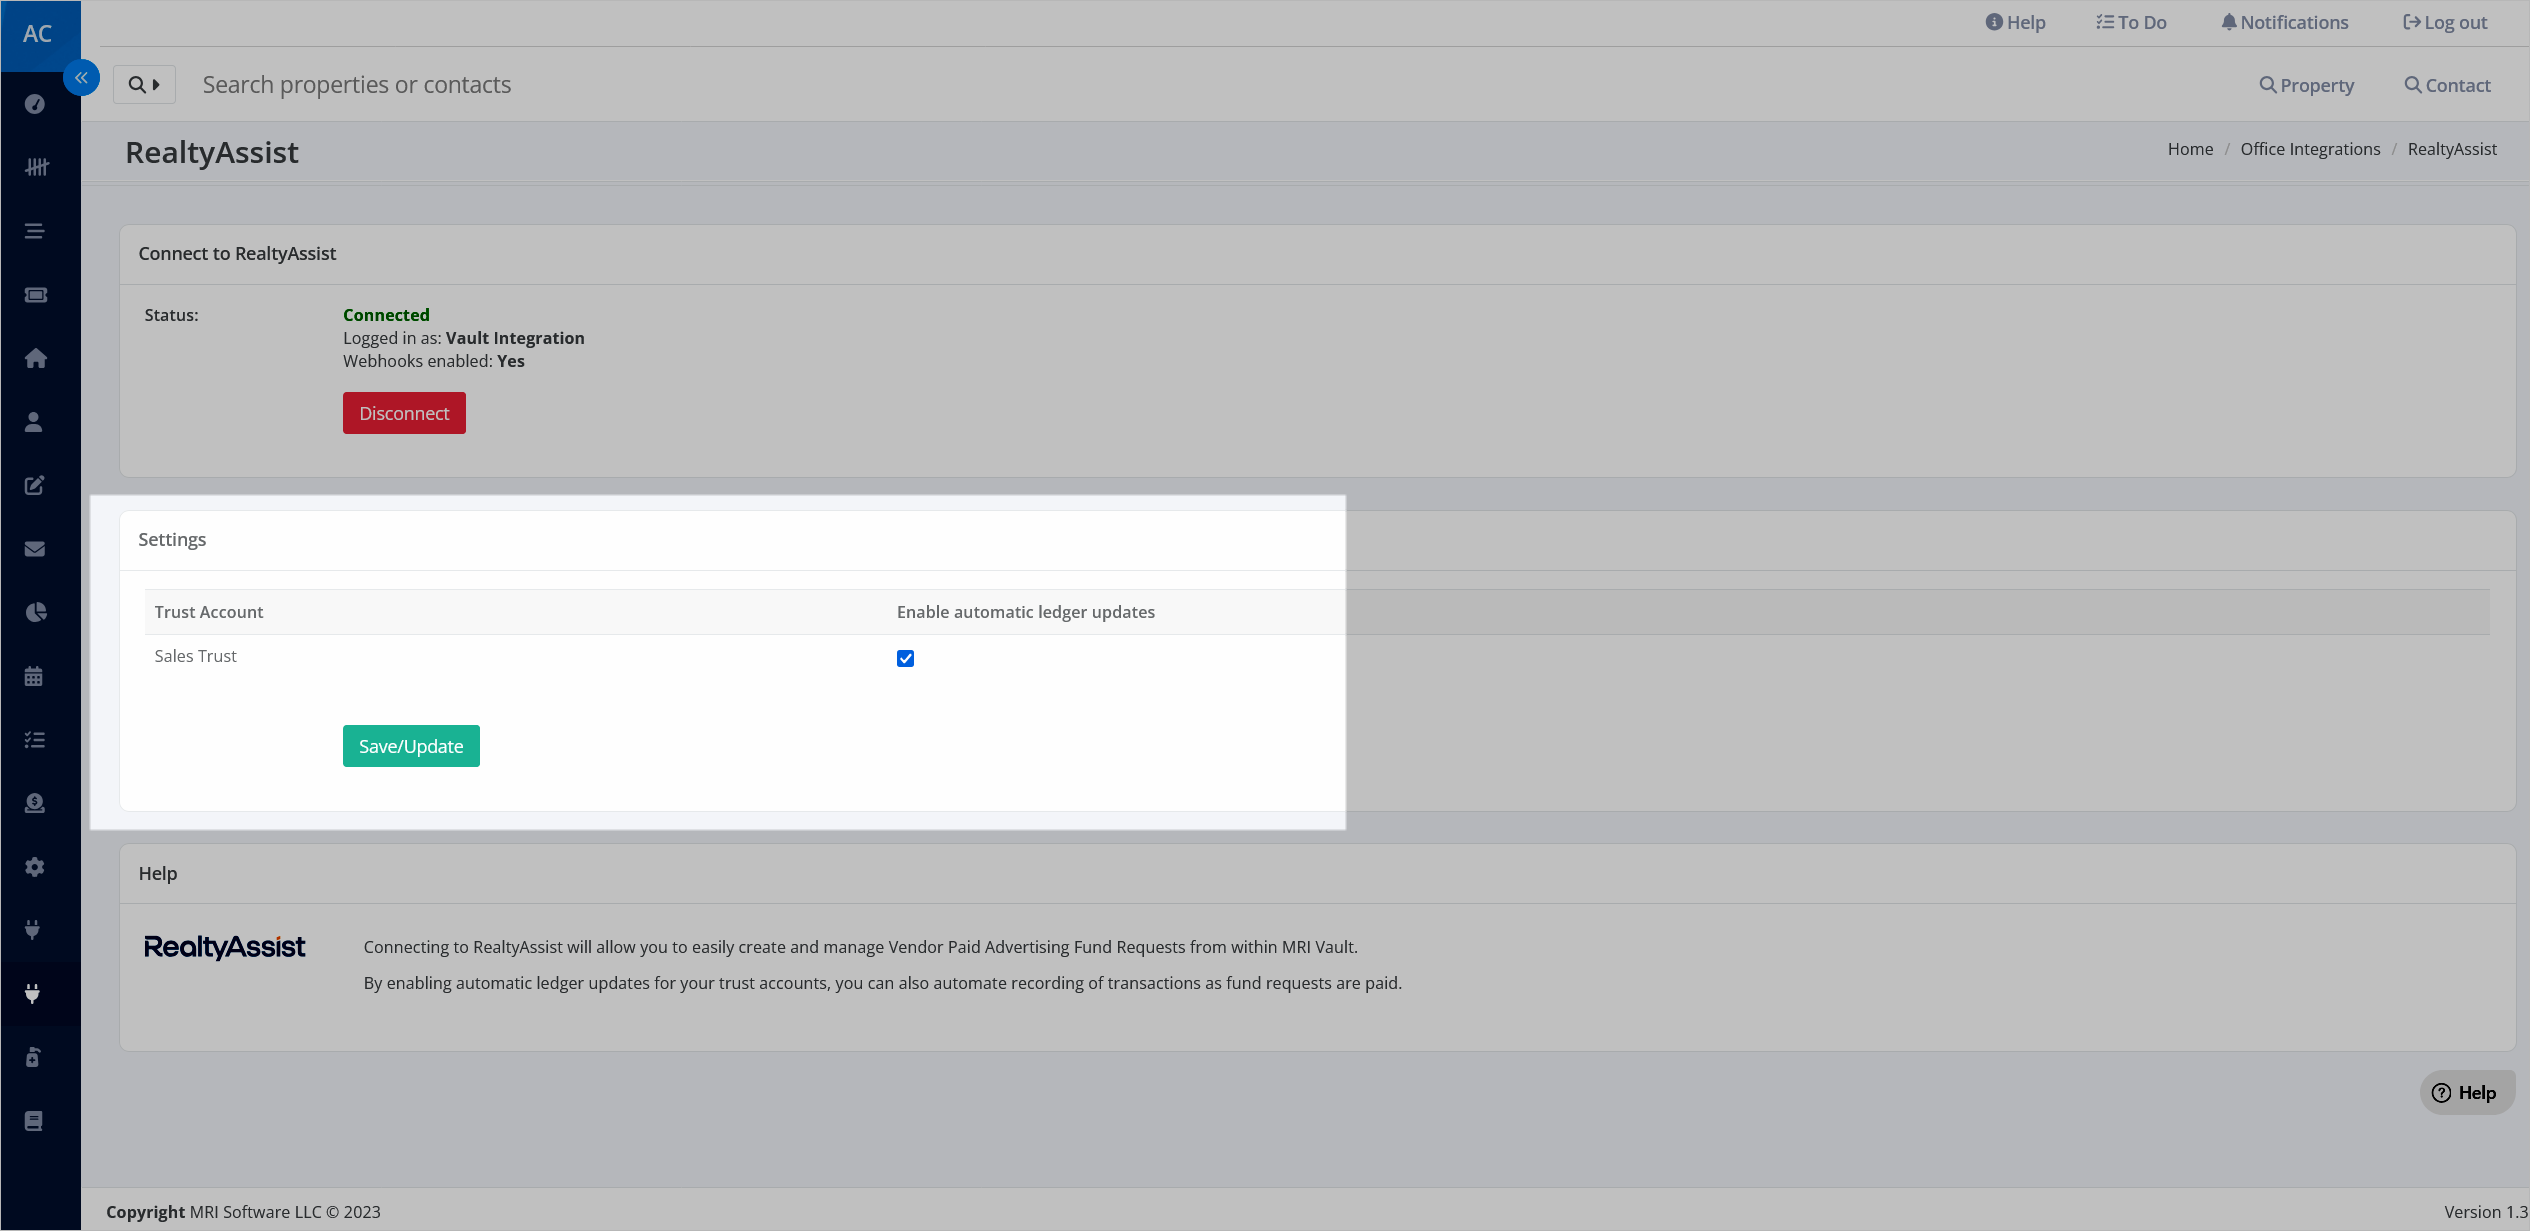This screenshot has width=2530, height=1231.
Task: Click the Vault Integration text
Action: [515, 338]
